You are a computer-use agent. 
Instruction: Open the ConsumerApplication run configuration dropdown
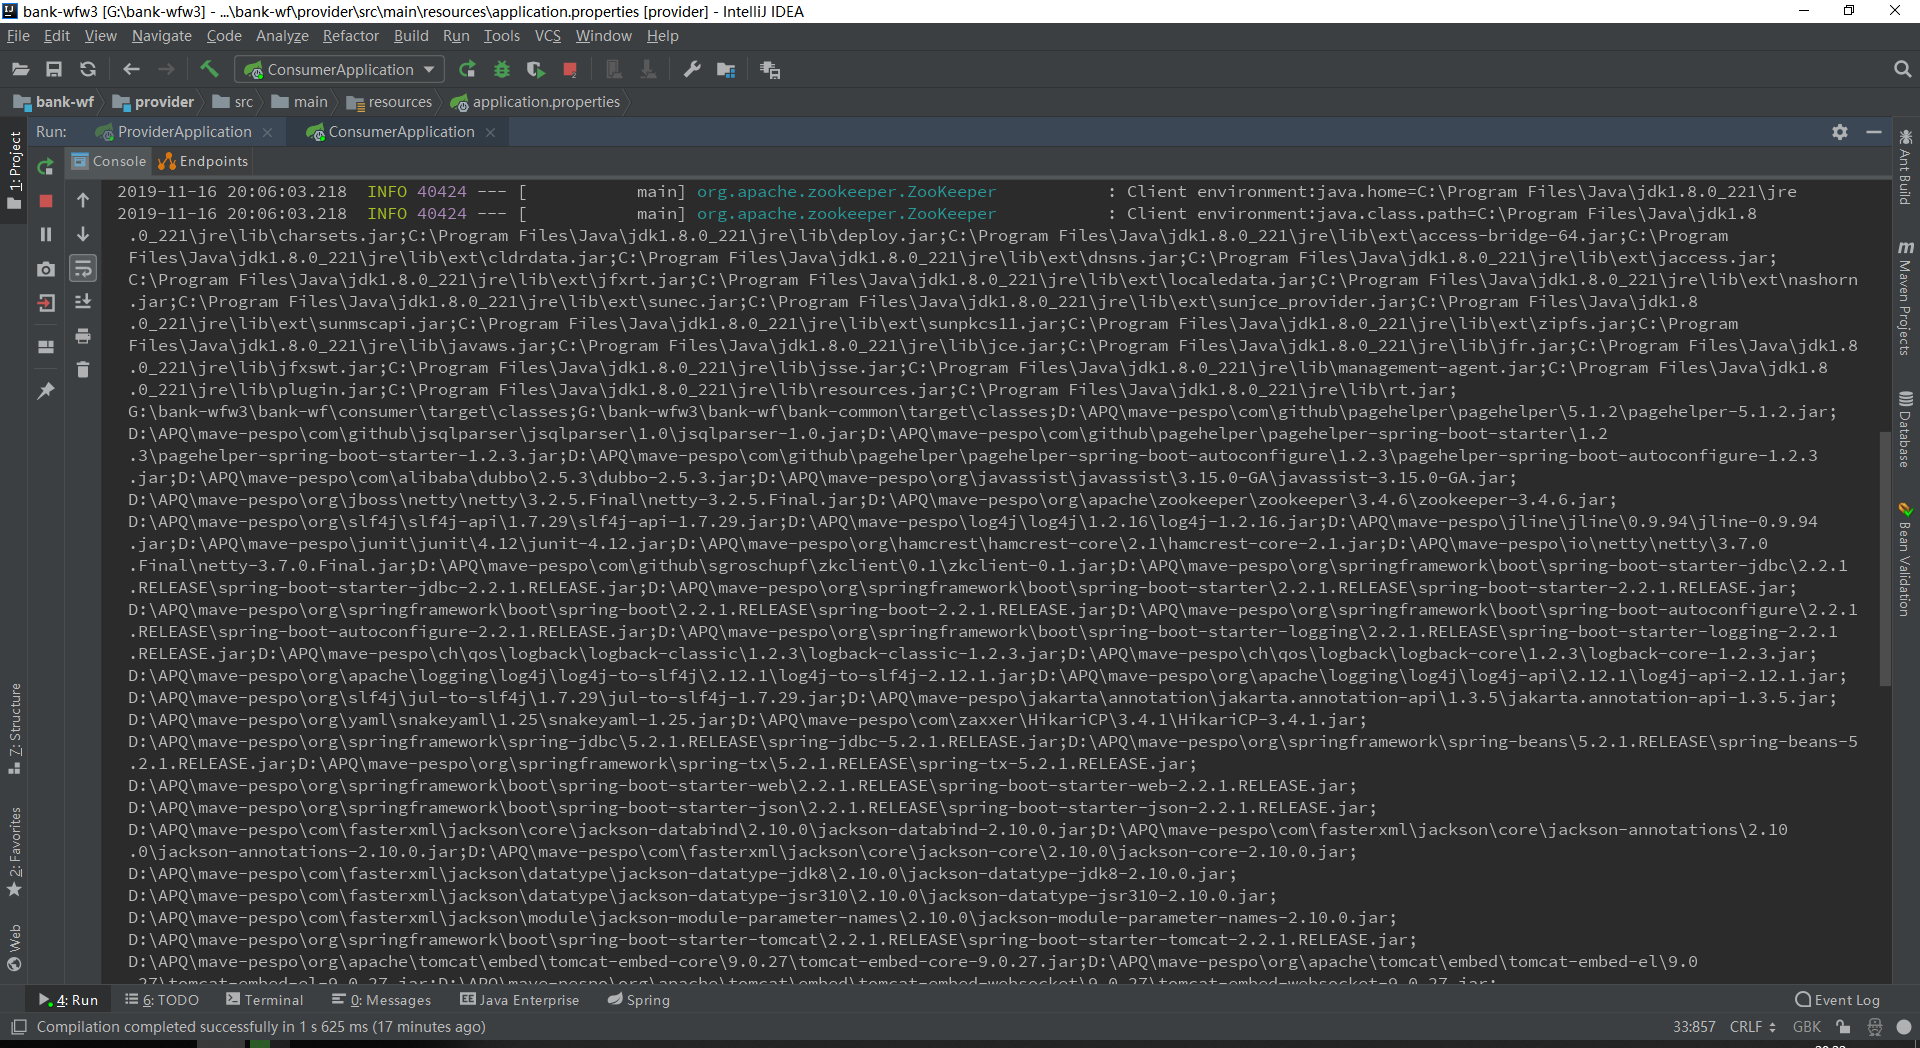click(339, 69)
